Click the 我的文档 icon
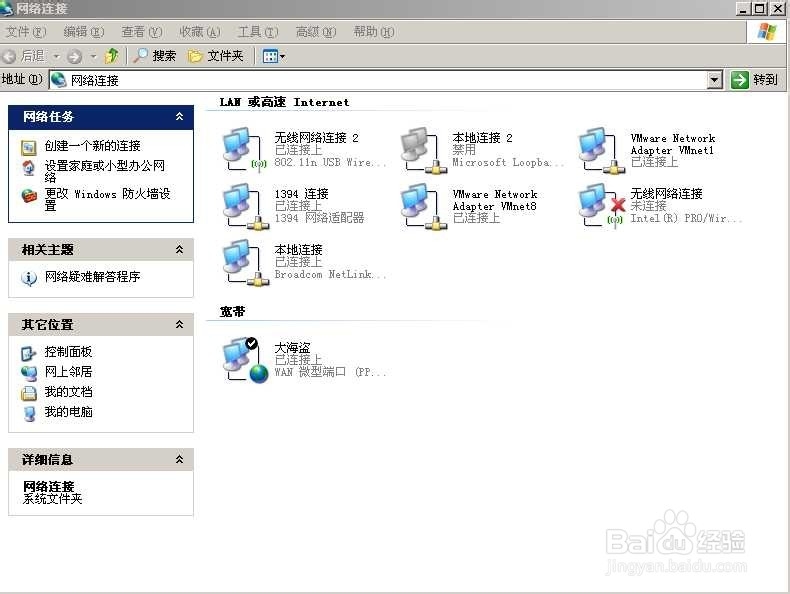The image size is (790, 594). [x=29, y=393]
